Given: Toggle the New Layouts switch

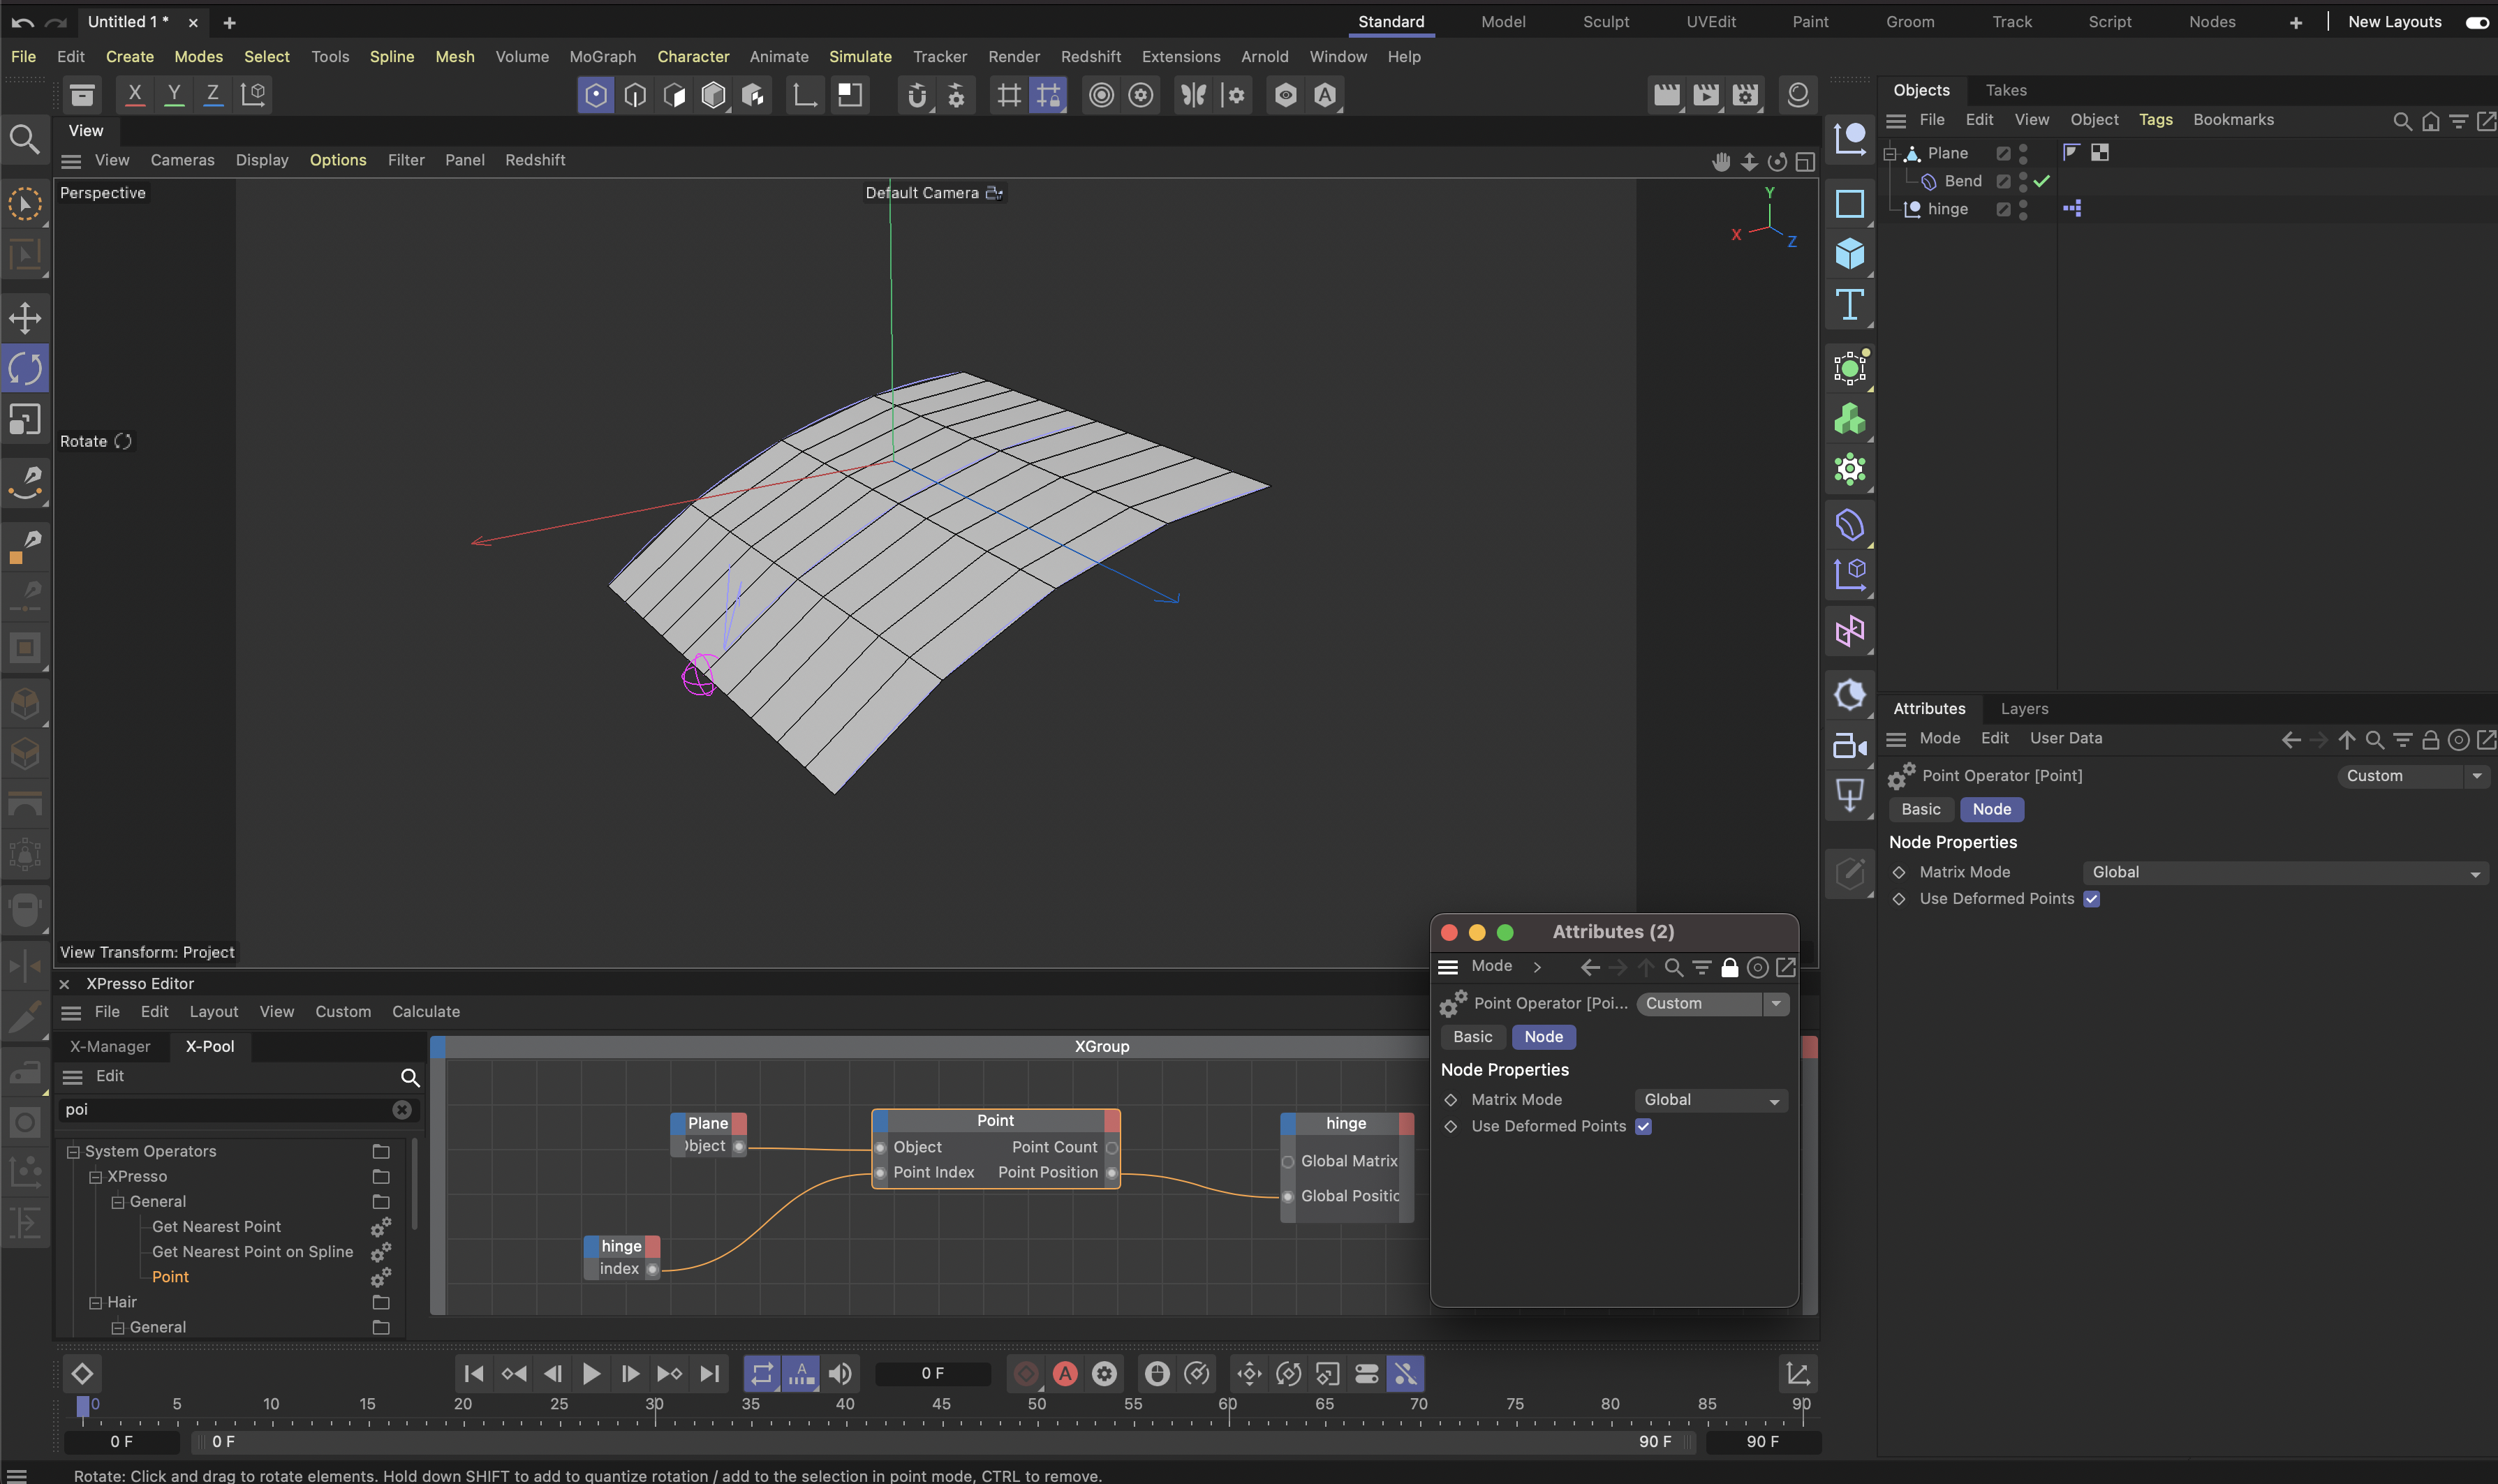Looking at the screenshot, I should tap(2476, 22).
